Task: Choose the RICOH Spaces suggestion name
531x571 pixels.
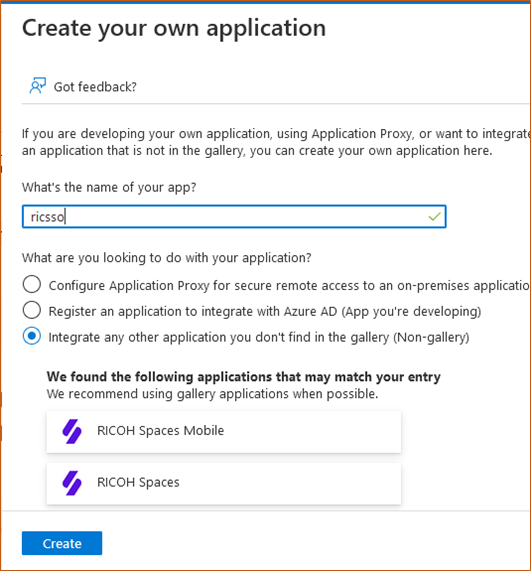Action: [138, 482]
